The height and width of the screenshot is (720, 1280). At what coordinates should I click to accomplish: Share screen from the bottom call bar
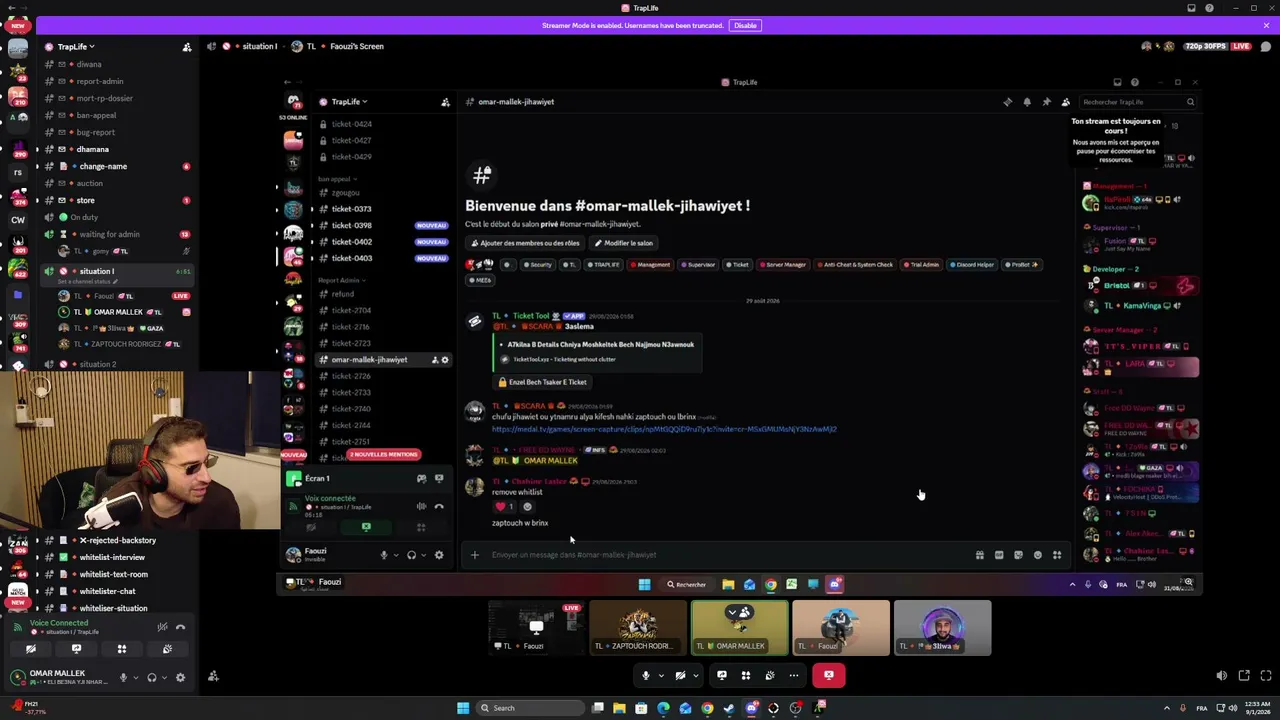coord(722,676)
